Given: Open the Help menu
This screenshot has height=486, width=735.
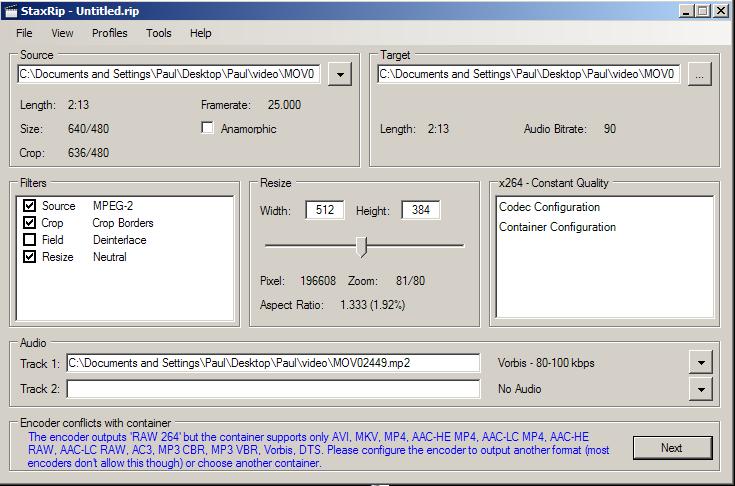Looking at the screenshot, I should point(201,33).
